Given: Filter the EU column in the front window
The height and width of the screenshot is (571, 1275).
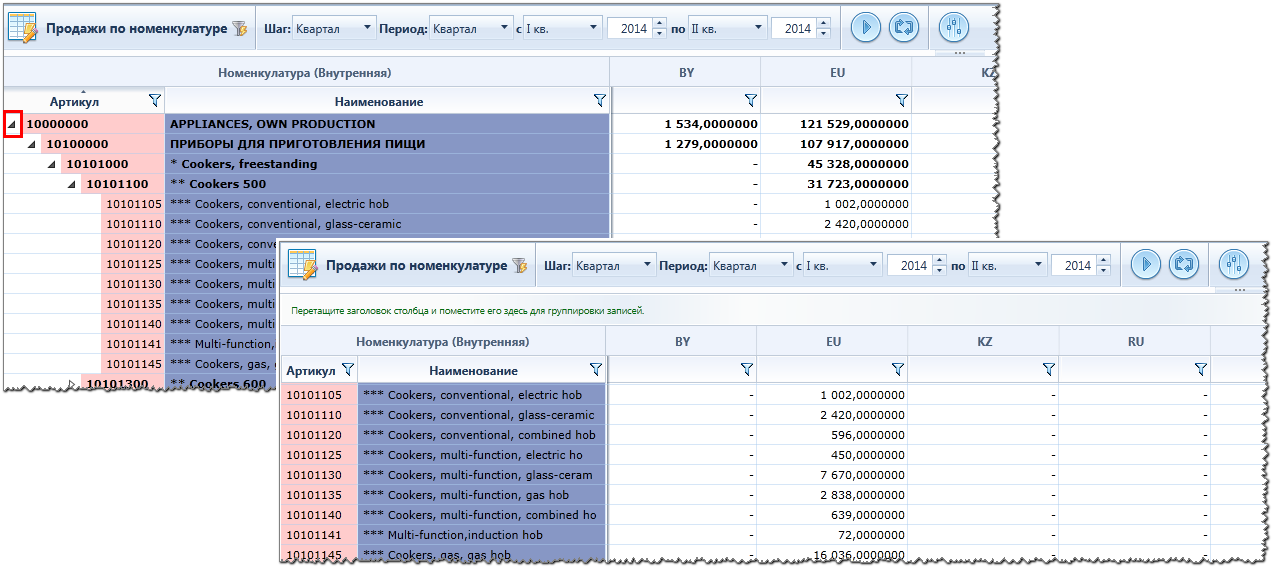Looking at the screenshot, I should click(x=897, y=369).
